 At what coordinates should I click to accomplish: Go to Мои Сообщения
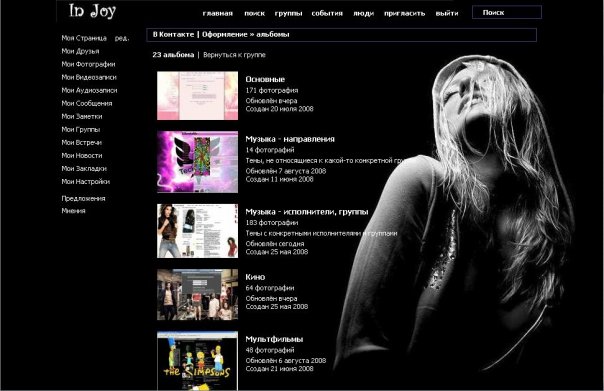coord(87,103)
